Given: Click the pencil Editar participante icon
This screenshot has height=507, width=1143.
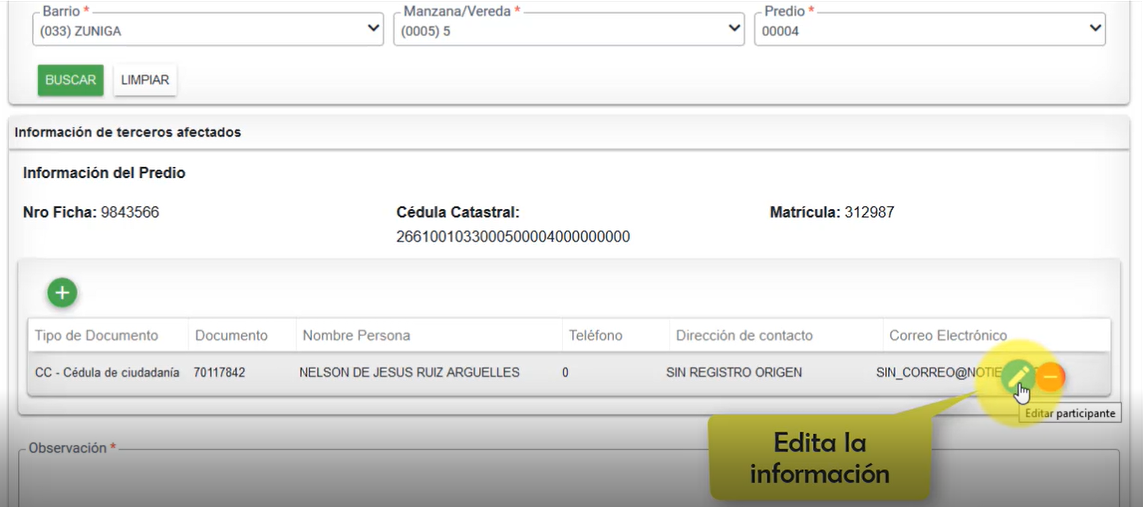Looking at the screenshot, I should coord(1017,375).
